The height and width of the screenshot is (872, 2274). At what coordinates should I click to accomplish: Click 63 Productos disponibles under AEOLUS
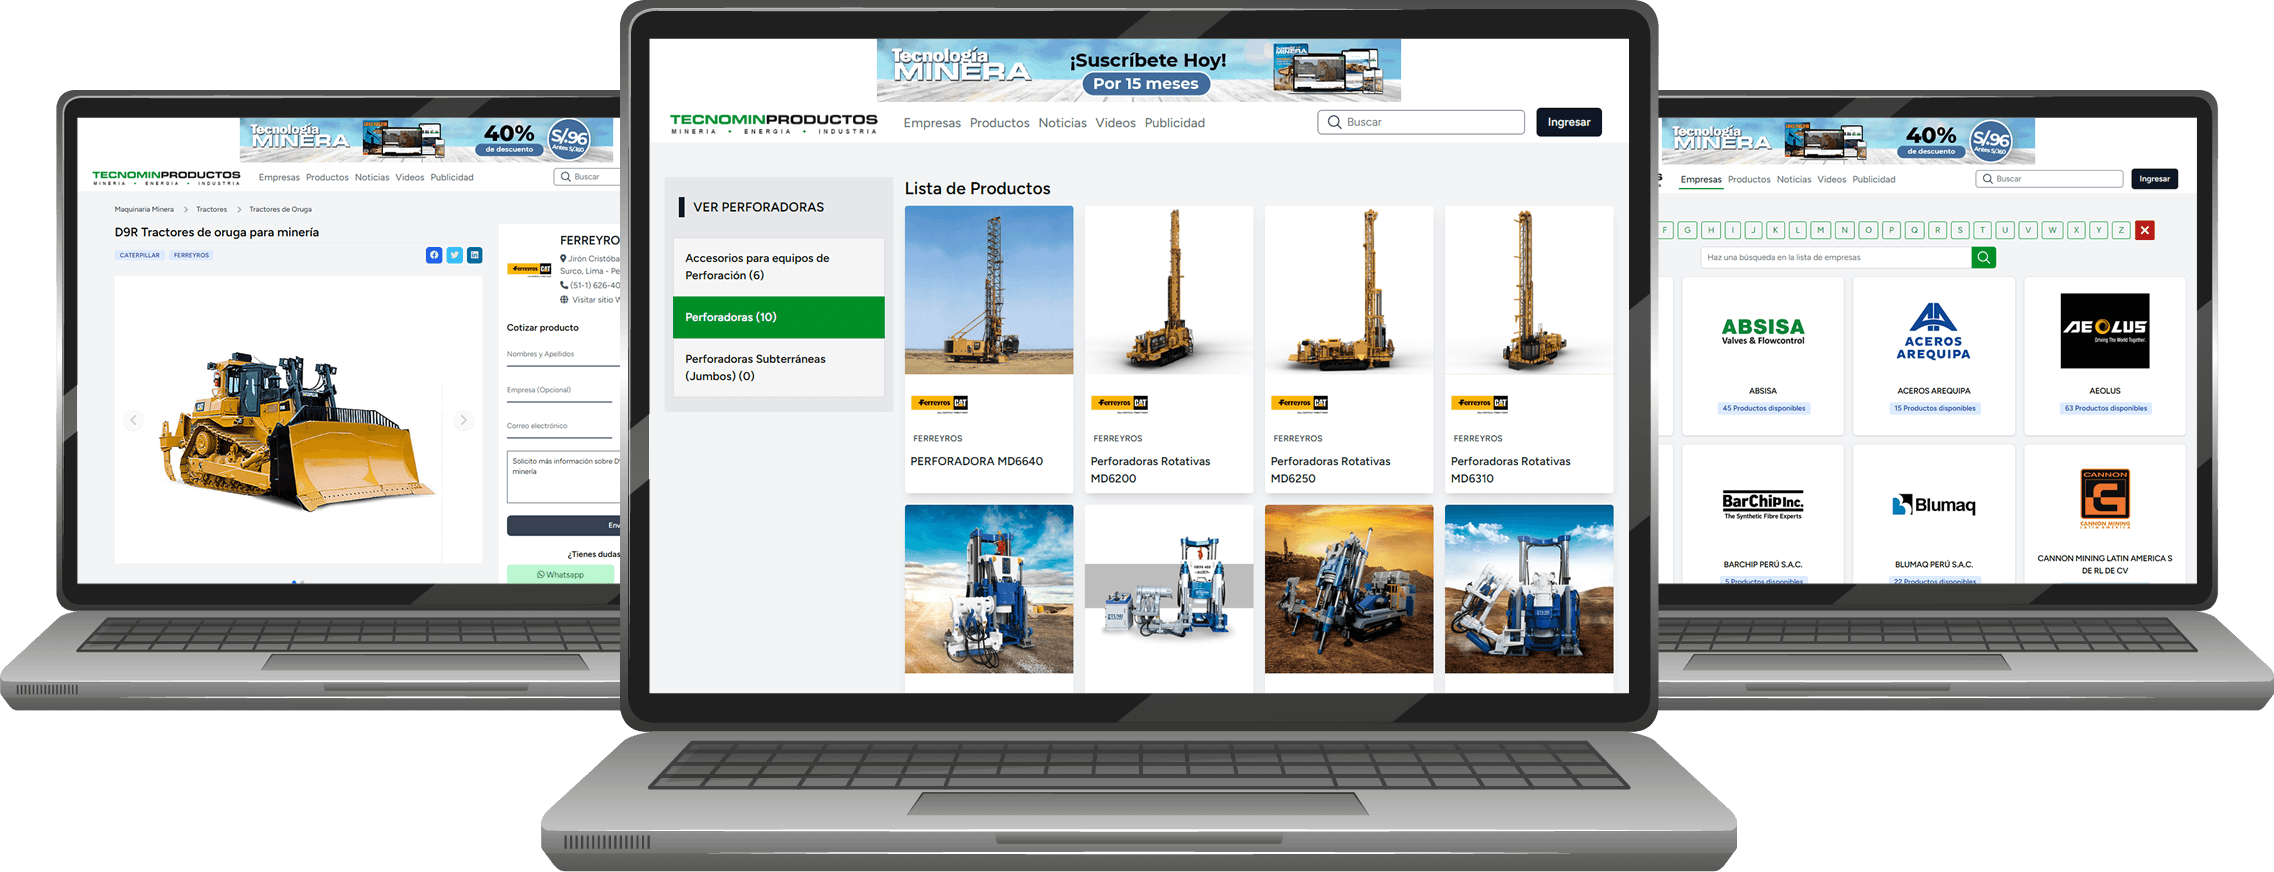(2106, 408)
